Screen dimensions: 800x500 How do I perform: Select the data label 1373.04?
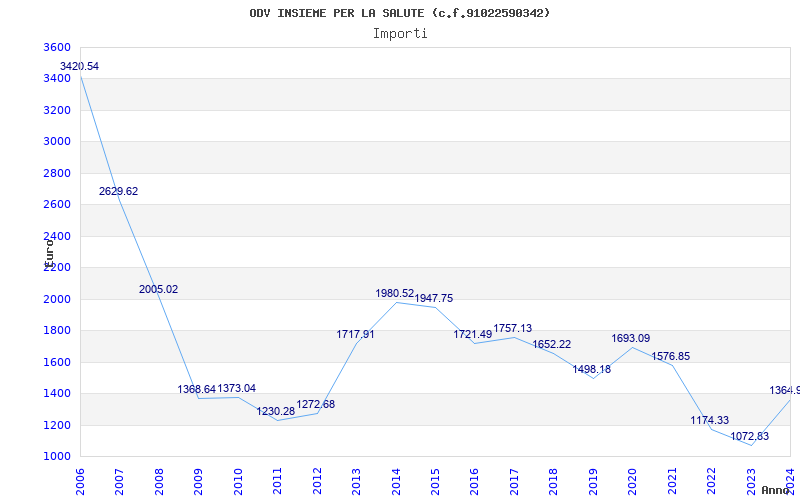coord(237,388)
